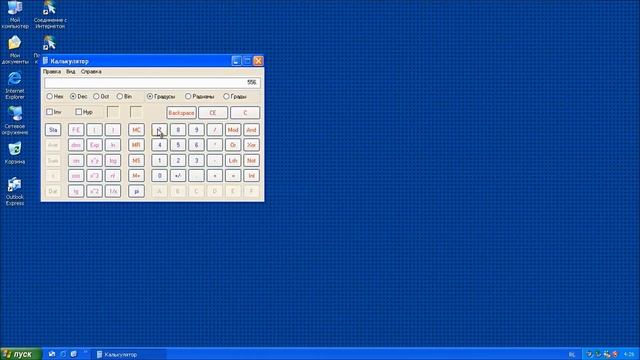640x360 pixels.
Task: Click the Lsh shift button
Action: pos(233,160)
